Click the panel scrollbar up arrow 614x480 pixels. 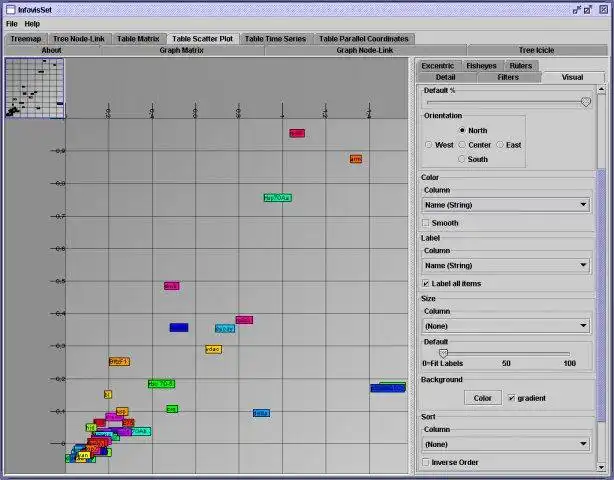coord(601,89)
